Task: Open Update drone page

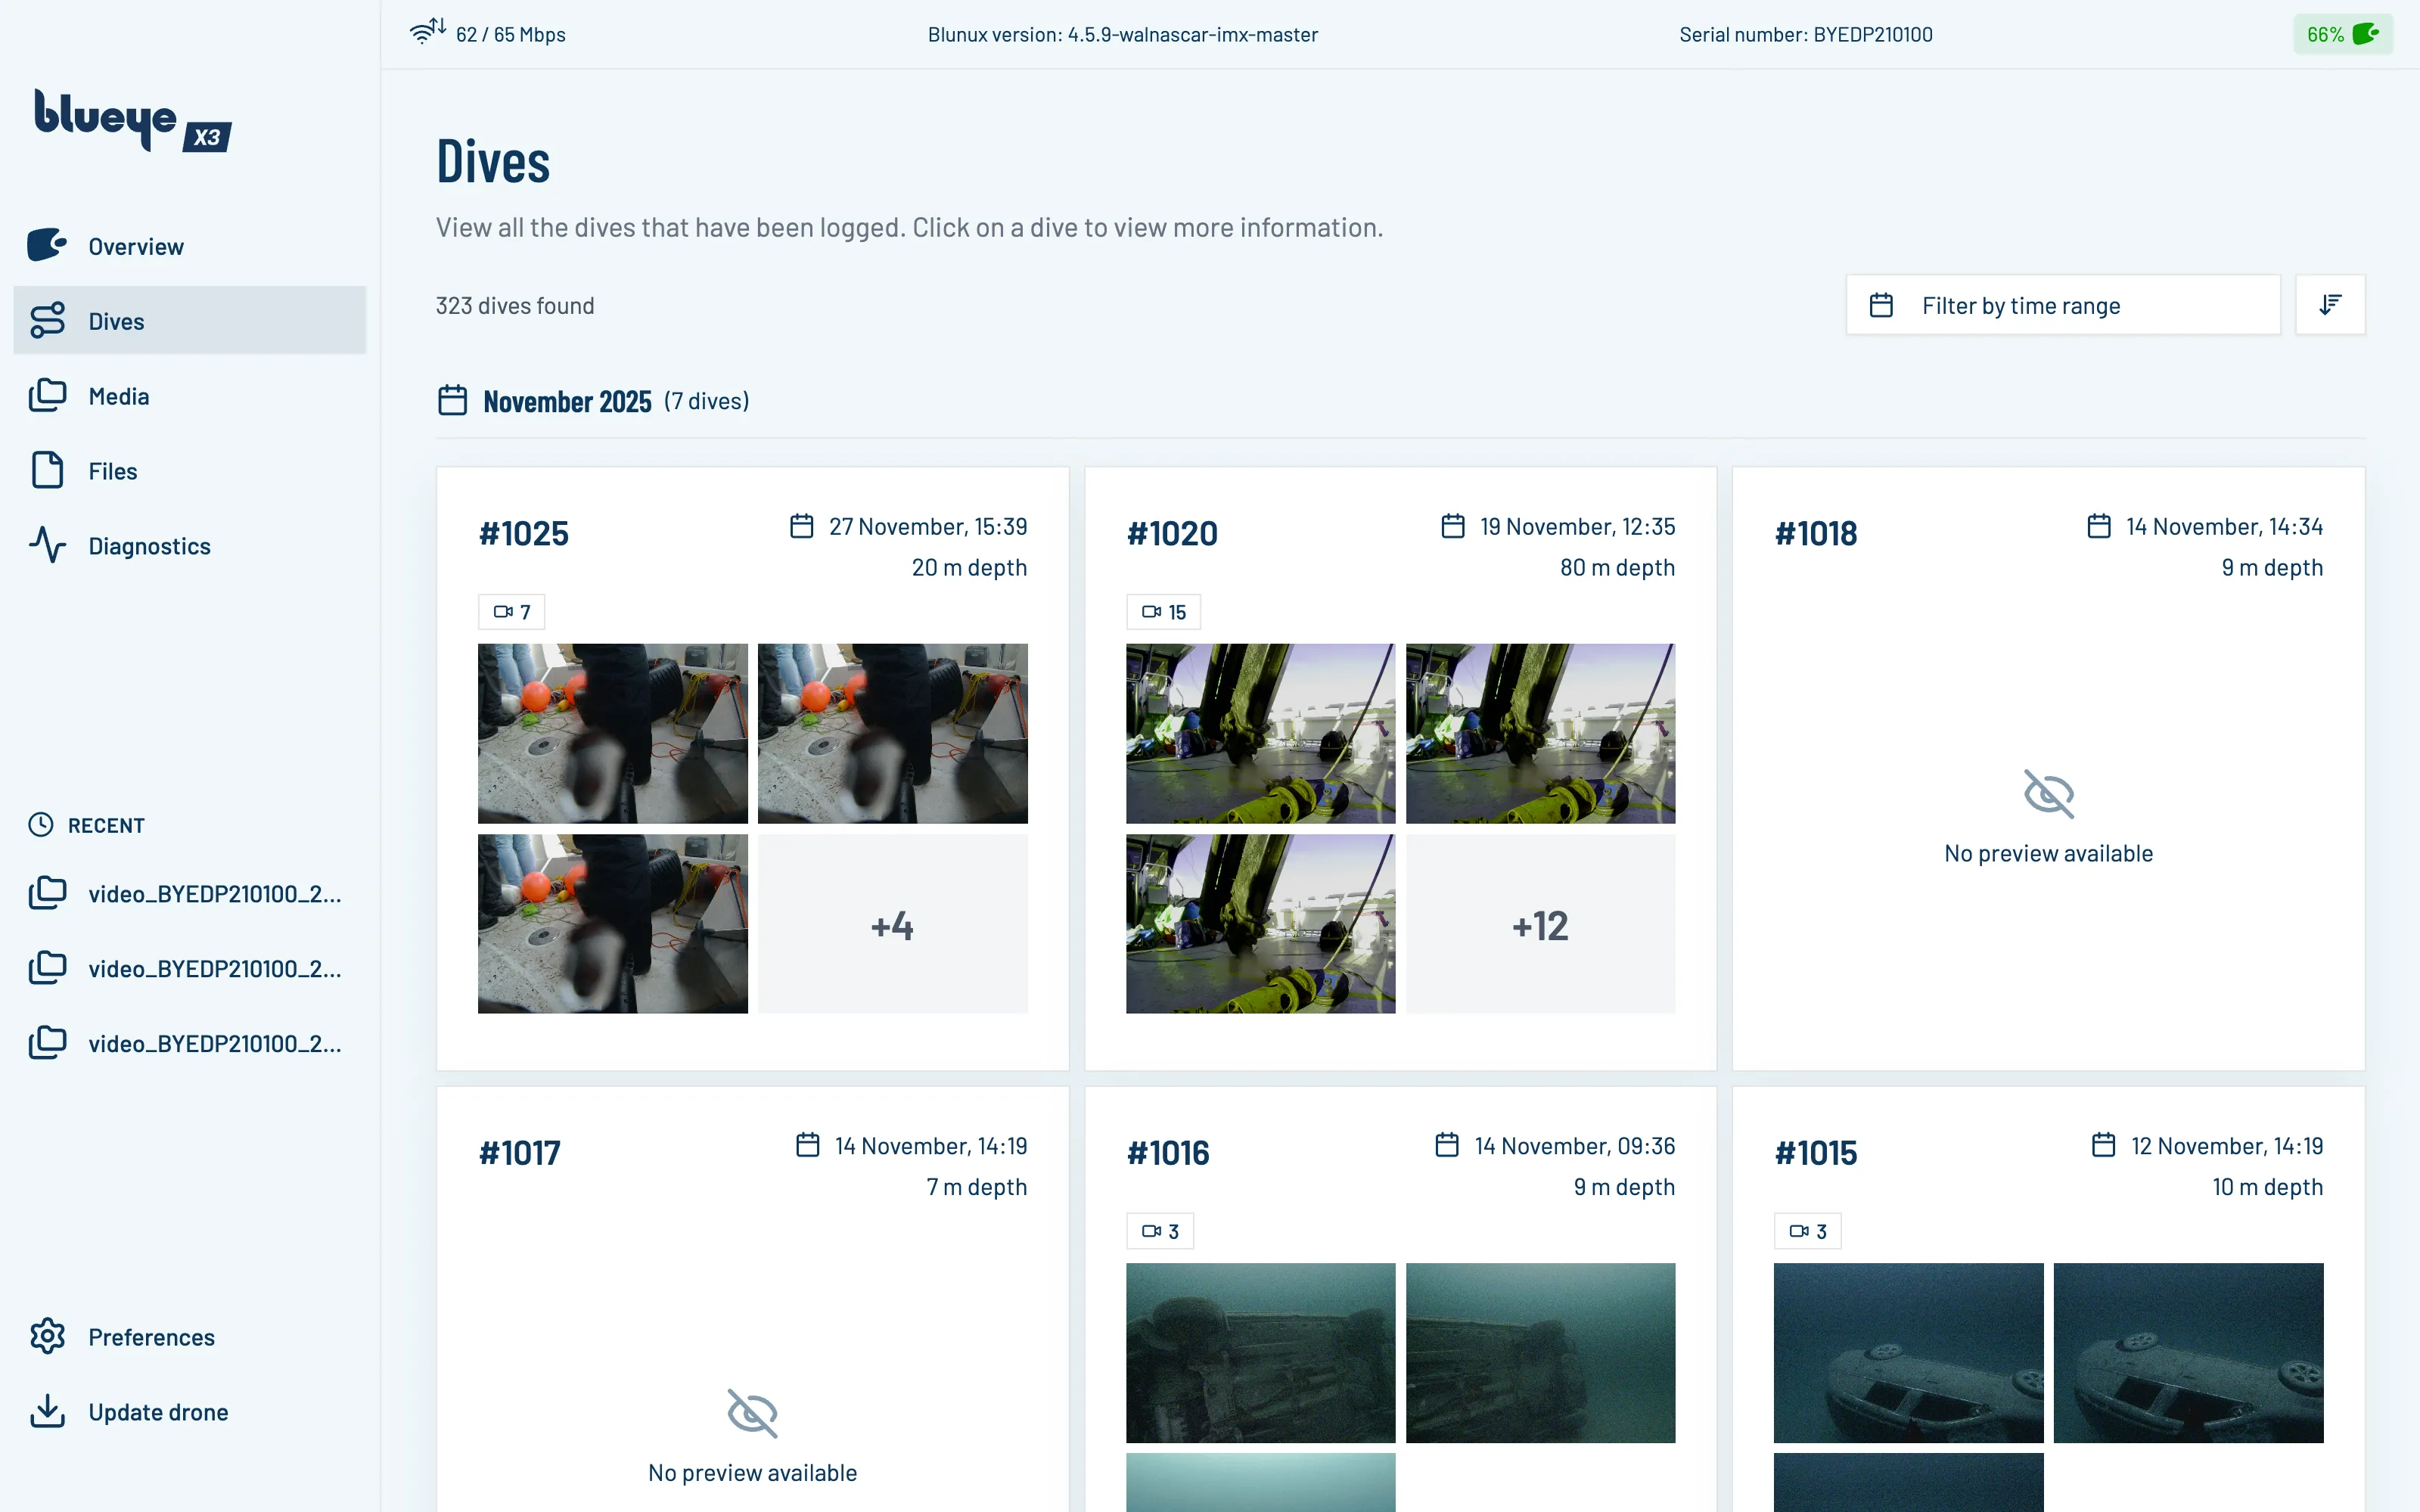Action: [x=190, y=1411]
